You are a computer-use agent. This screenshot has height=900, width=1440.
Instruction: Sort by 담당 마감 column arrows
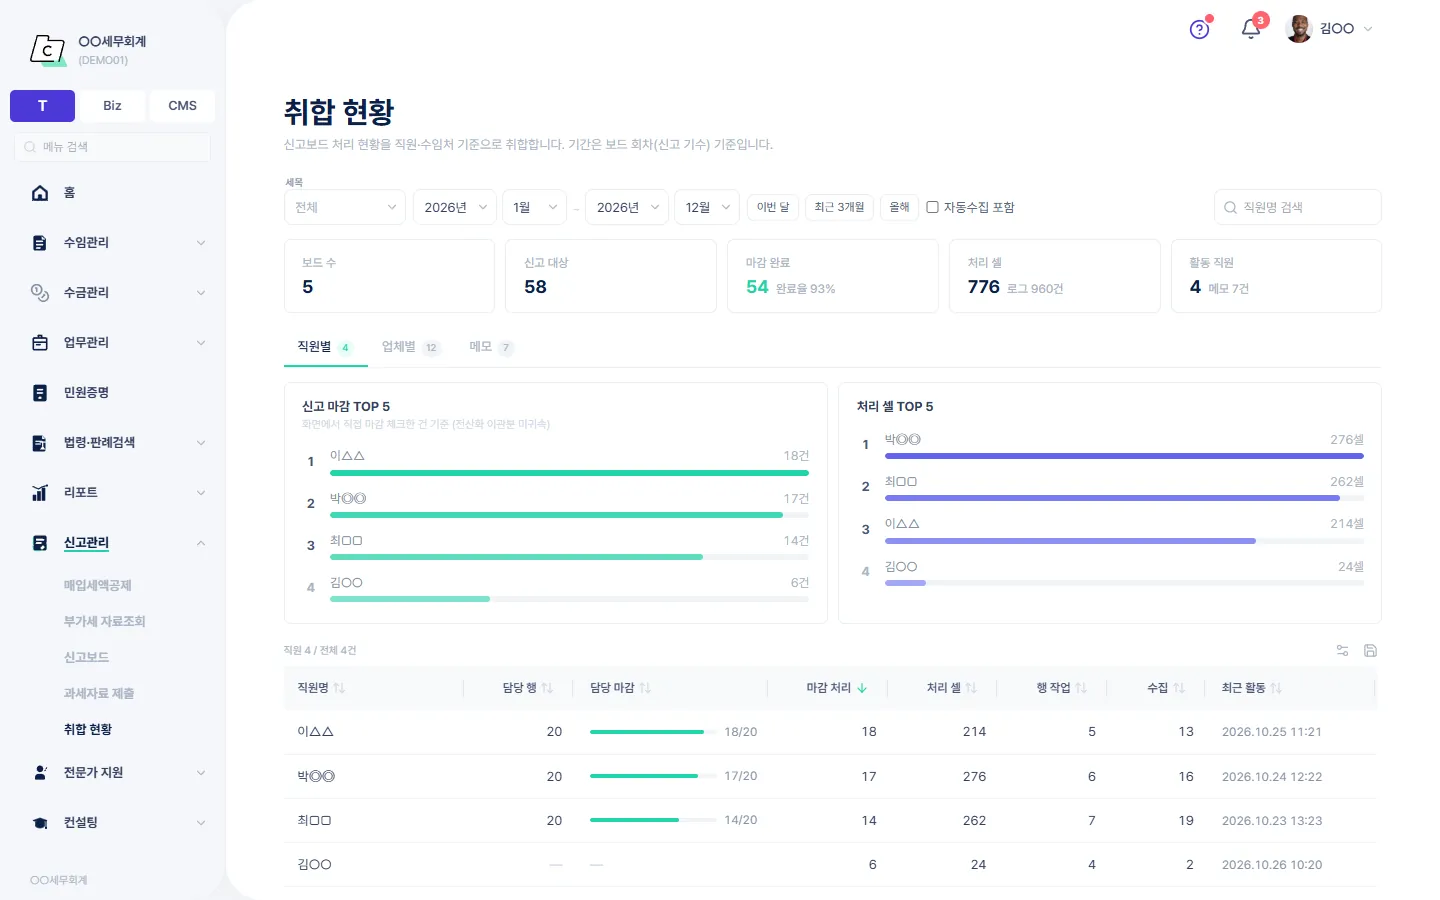645,688
